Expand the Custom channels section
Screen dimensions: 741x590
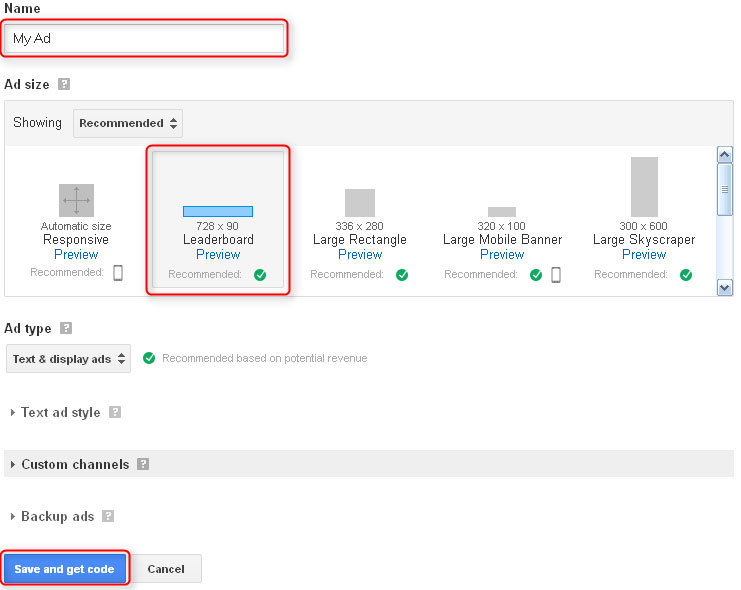click(70, 464)
